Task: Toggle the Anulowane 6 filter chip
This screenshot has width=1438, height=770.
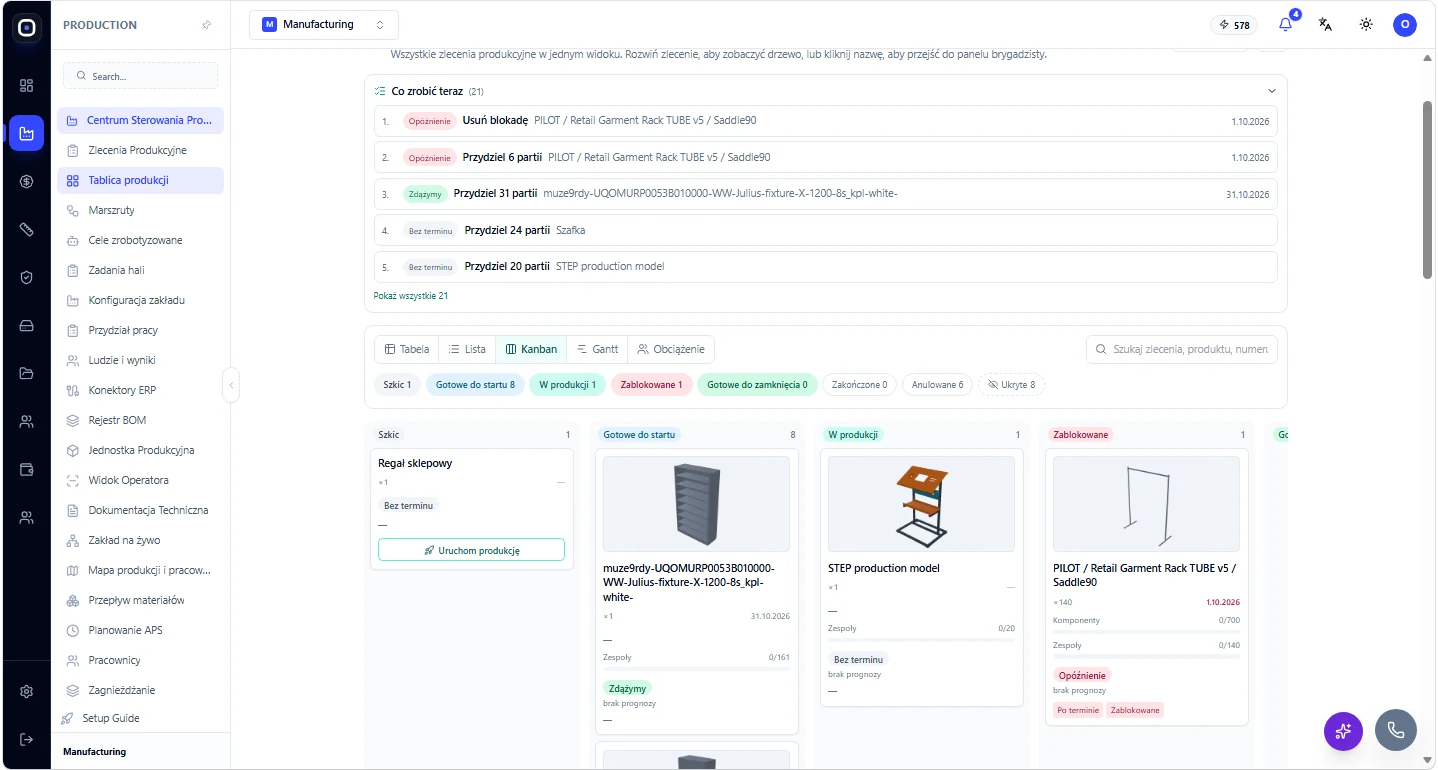Action: 937,384
